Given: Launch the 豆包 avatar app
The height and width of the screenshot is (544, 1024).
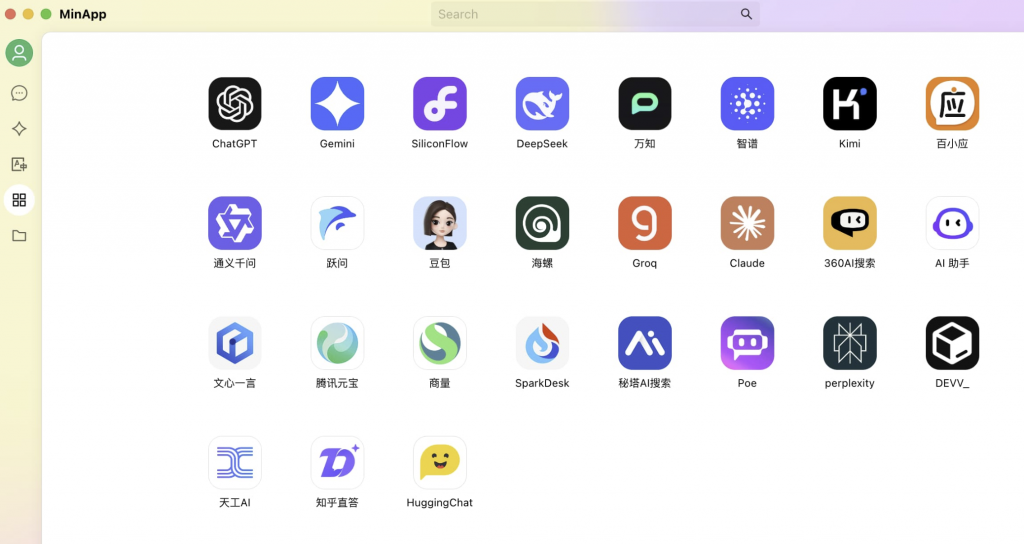Looking at the screenshot, I should coord(440,223).
